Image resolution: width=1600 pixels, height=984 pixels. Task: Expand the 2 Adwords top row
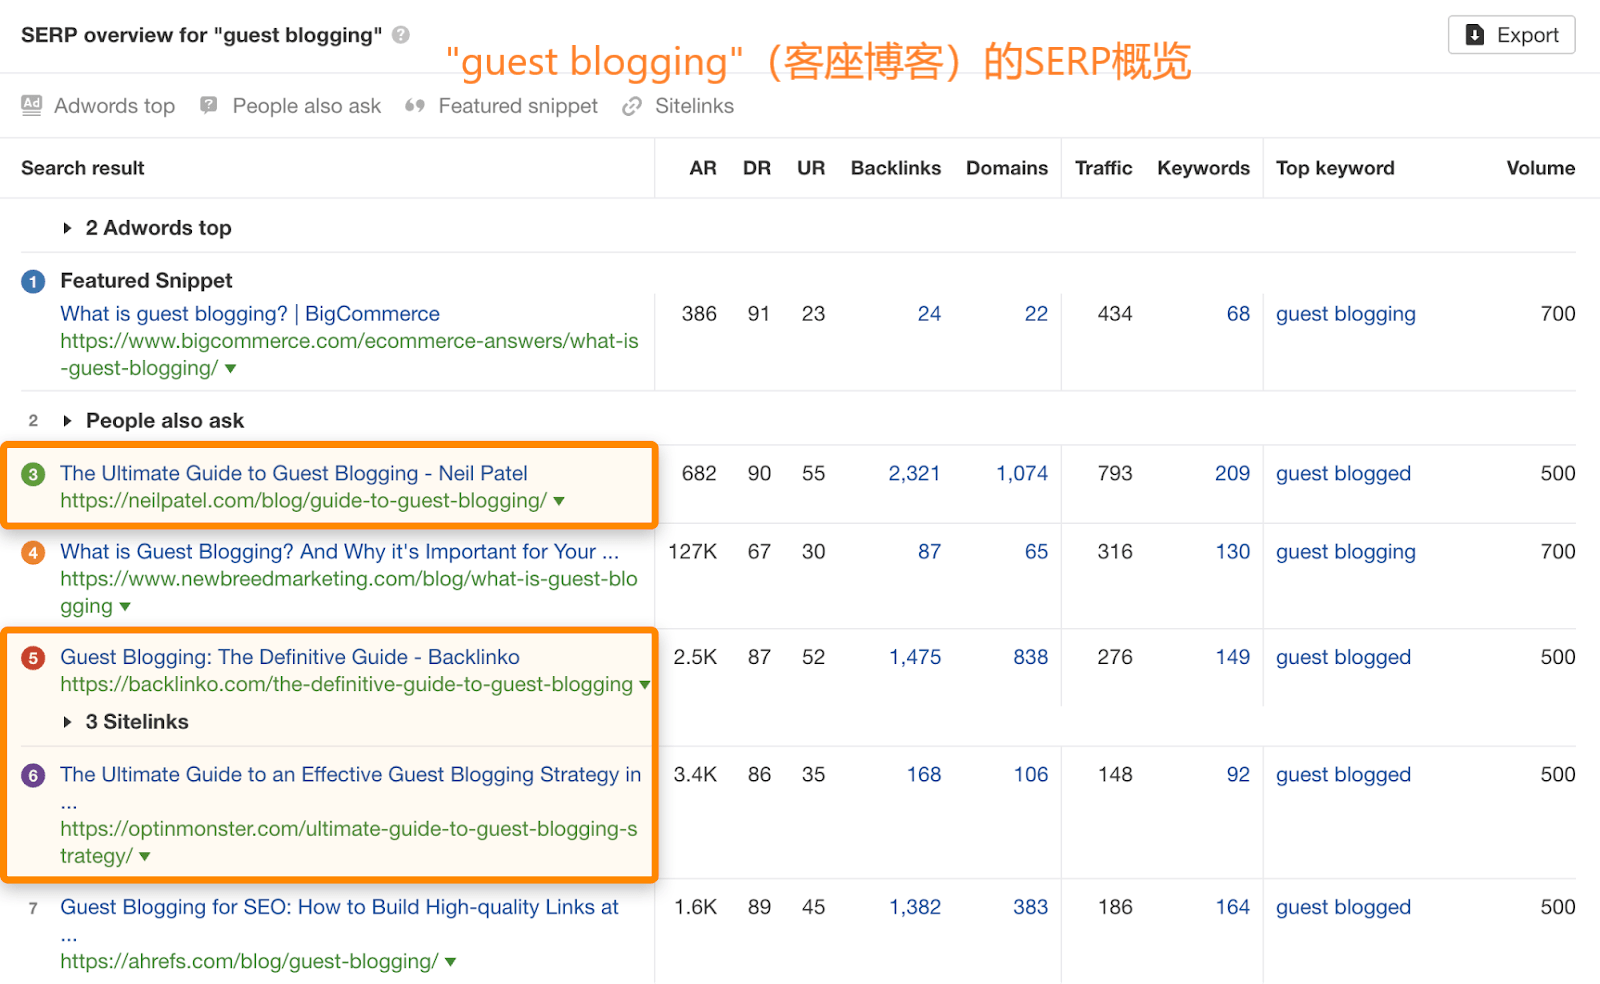point(67,228)
